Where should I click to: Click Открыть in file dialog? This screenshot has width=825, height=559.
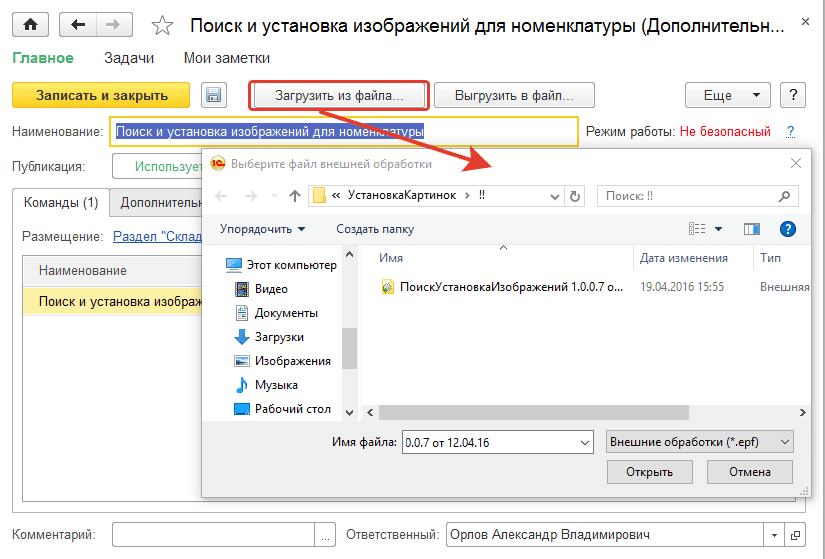tap(649, 472)
